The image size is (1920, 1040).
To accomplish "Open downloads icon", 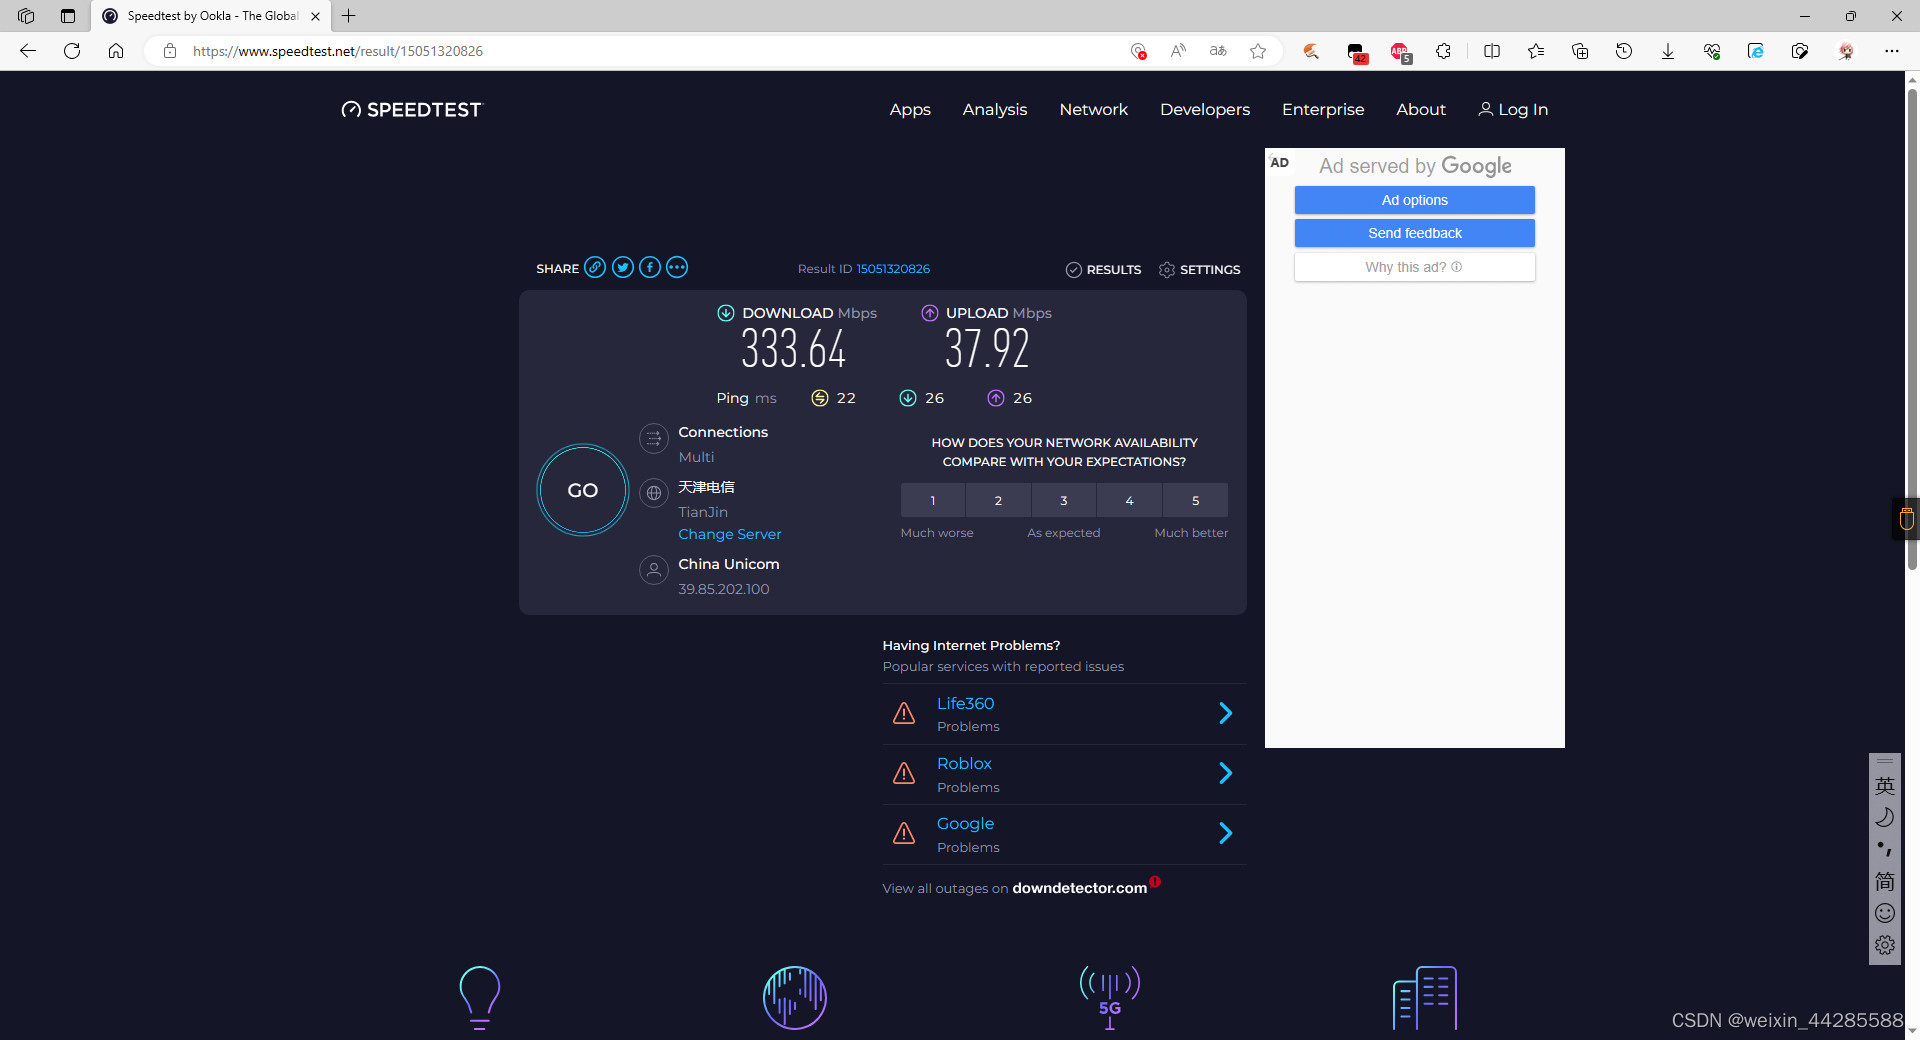I will [x=1668, y=51].
